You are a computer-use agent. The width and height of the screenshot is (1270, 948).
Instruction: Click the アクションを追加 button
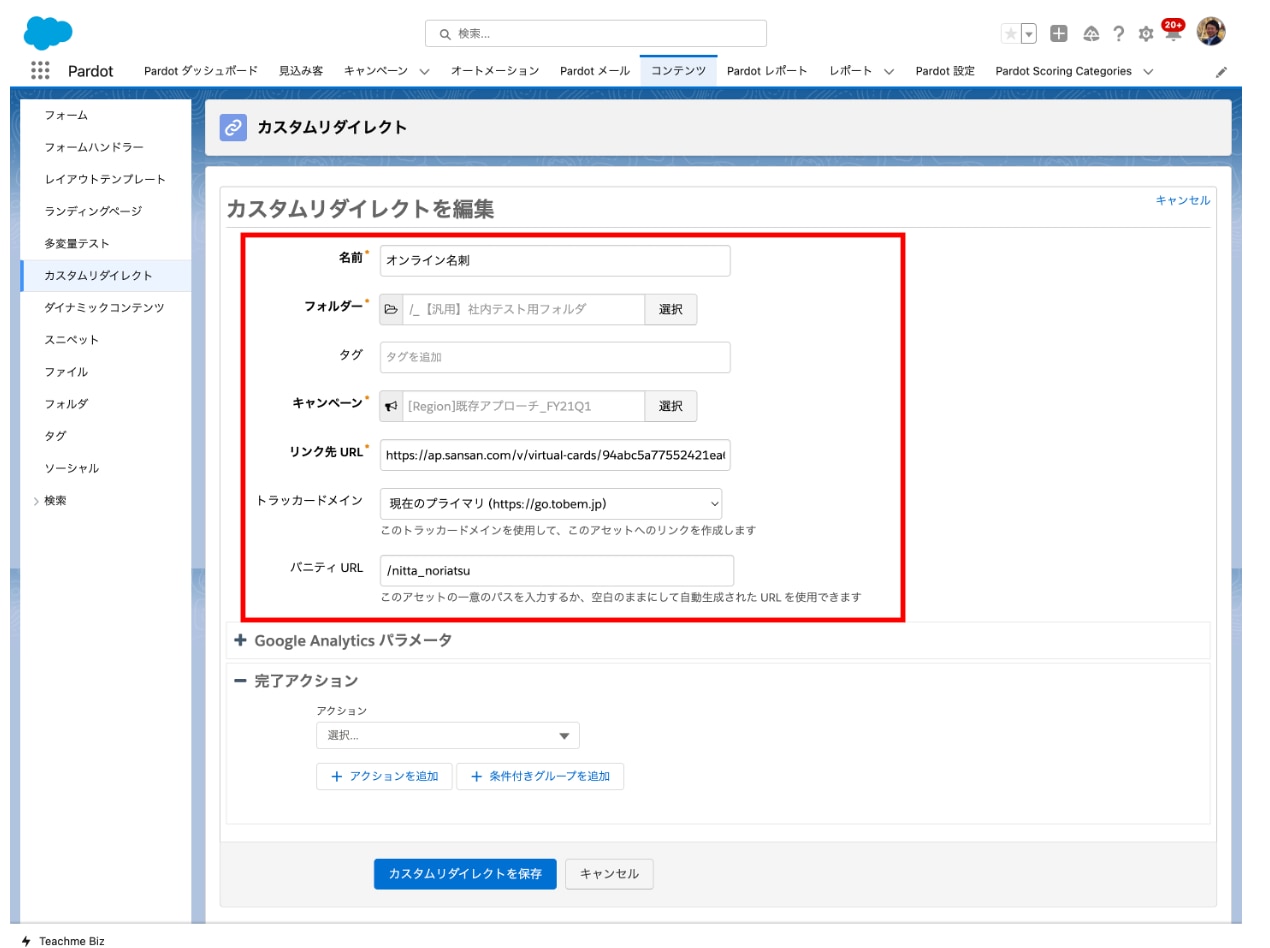[x=384, y=776]
